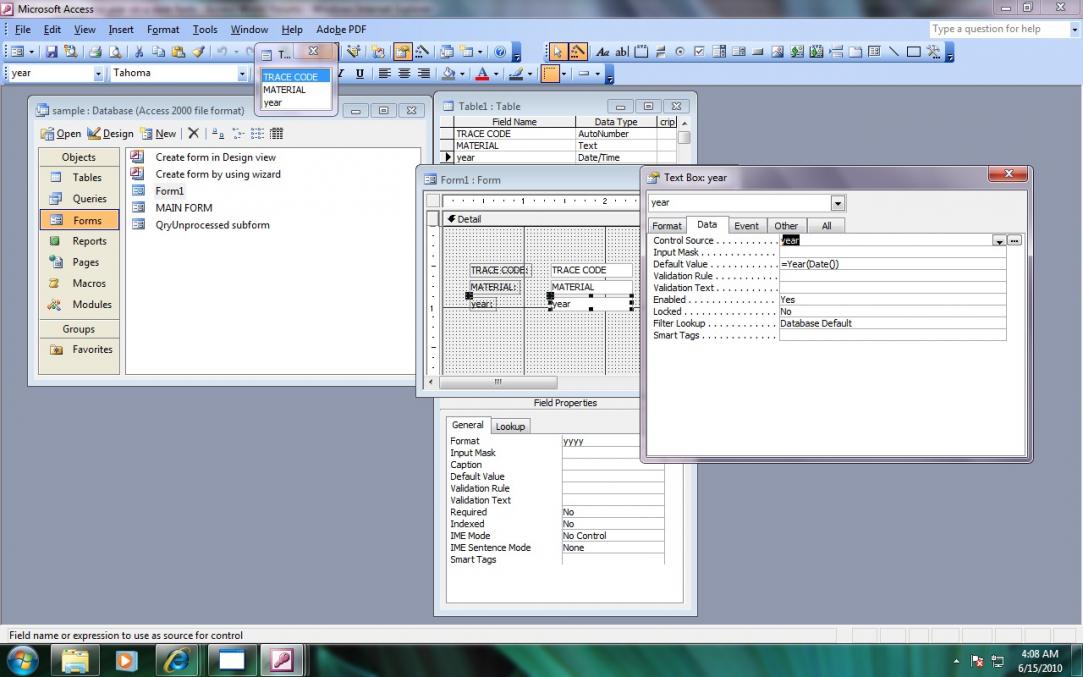Click the More Controls toolbox icon
This screenshot has width=1083, height=677.
pyautogui.click(x=933, y=52)
